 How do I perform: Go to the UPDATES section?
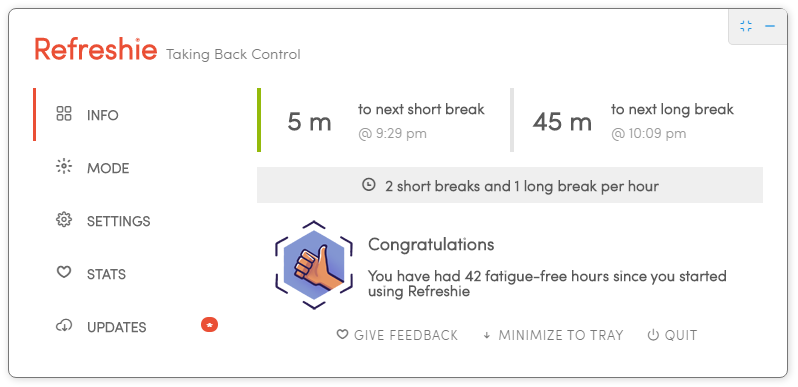117,327
